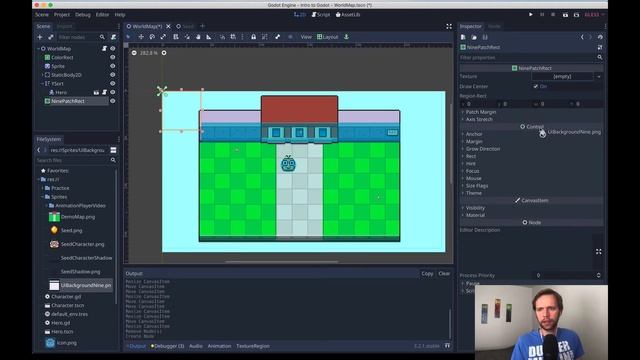This screenshot has width=640, height=360.
Task: Toggle distraction-free mode with expand icon
Action: [x=449, y=26]
